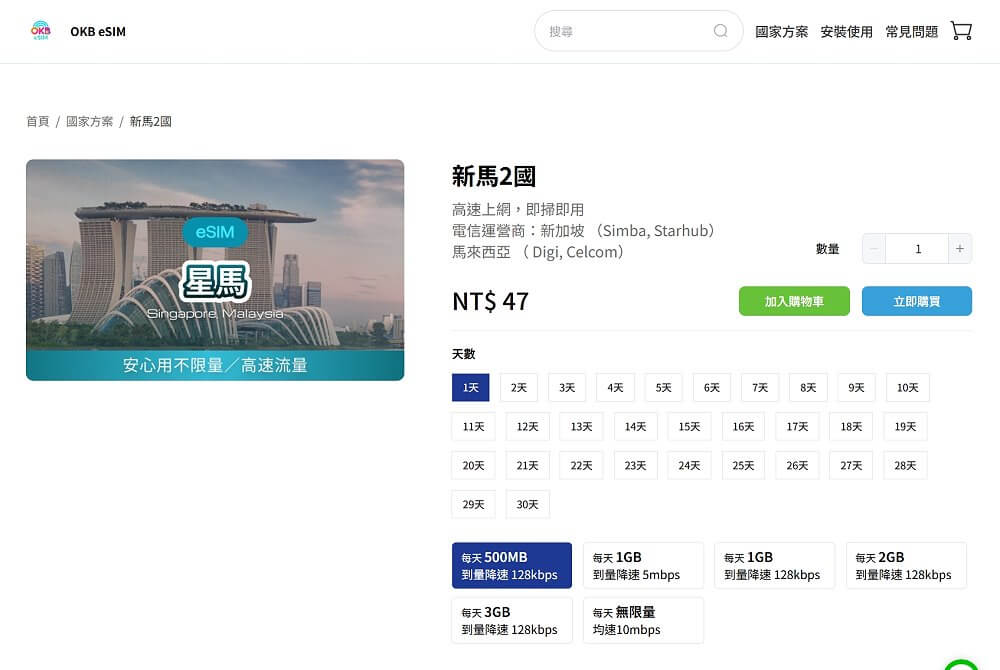This screenshot has height=670, width=1000.
Task: Select the 5天 duration option
Action: (x=663, y=388)
